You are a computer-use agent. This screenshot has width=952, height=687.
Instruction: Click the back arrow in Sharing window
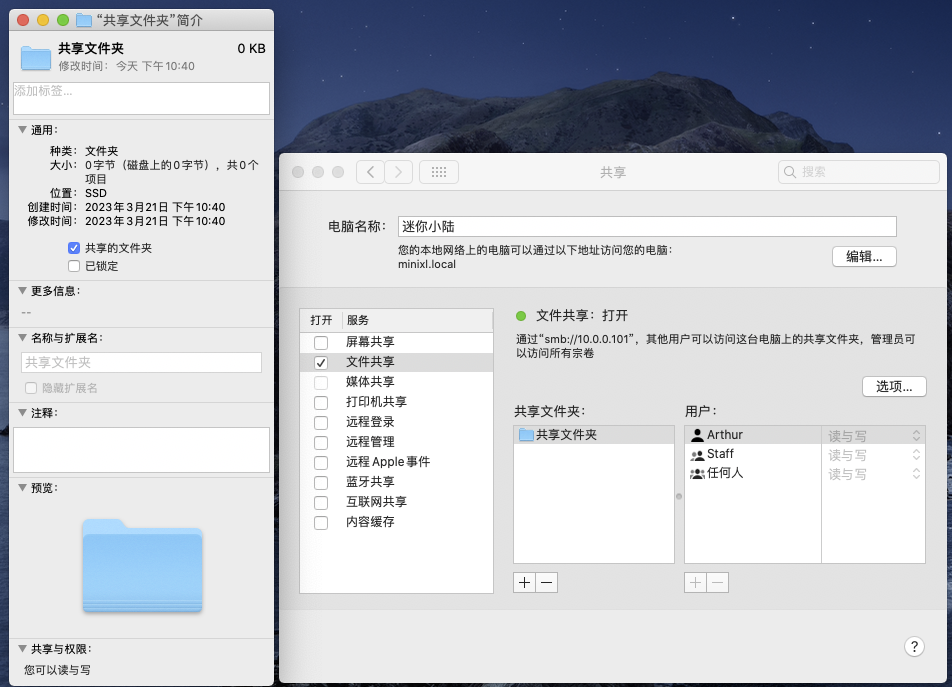tap(371, 172)
